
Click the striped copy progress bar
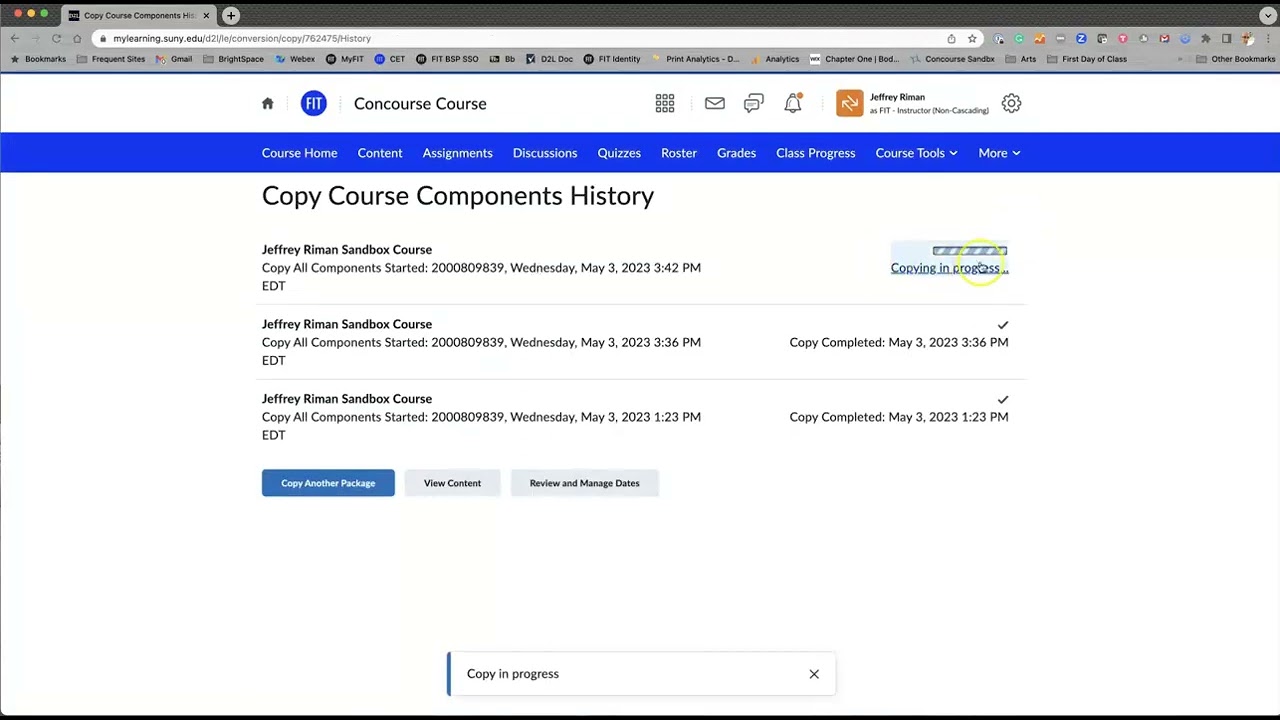coord(969,251)
